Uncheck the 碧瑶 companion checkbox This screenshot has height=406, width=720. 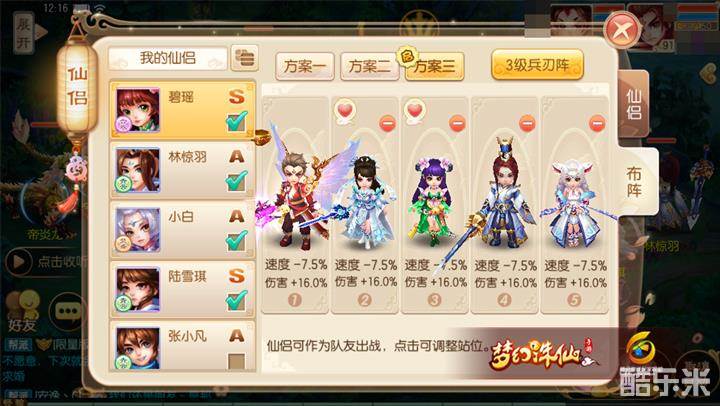(236, 122)
